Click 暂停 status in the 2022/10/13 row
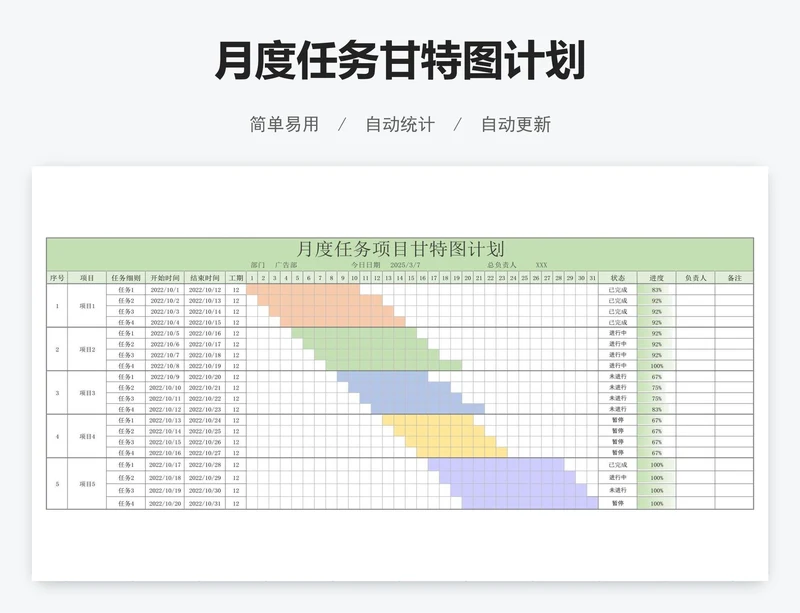The height and width of the screenshot is (613, 800). (x=618, y=420)
